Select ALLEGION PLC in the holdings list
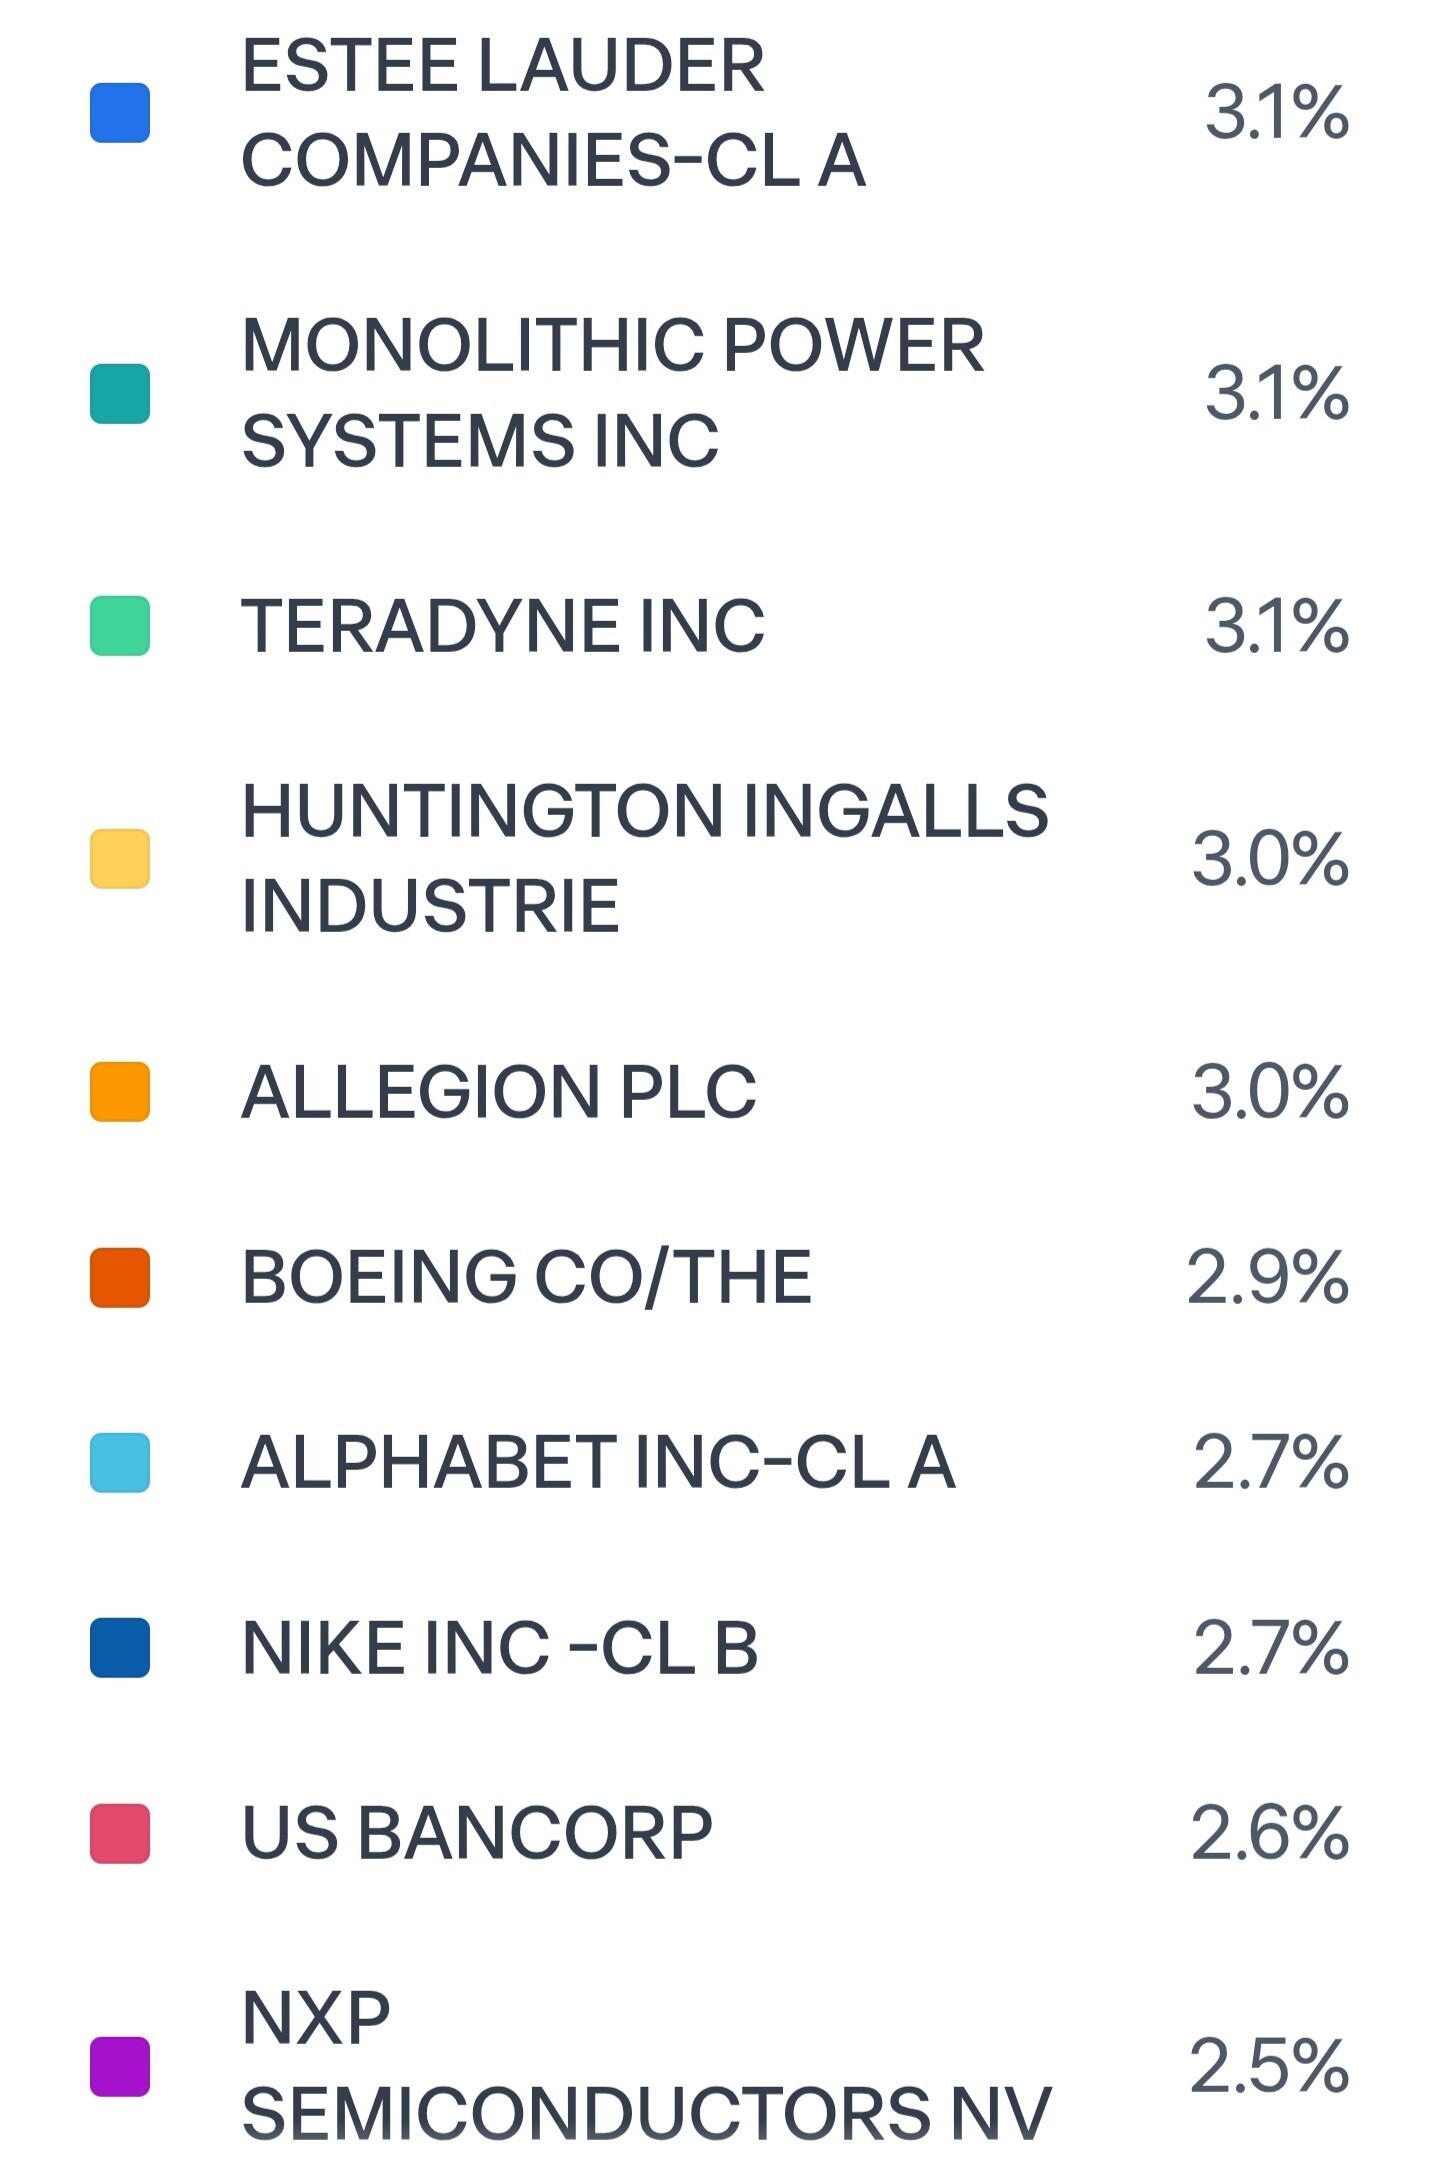This screenshot has width=1440, height=2160. tap(499, 1092)
